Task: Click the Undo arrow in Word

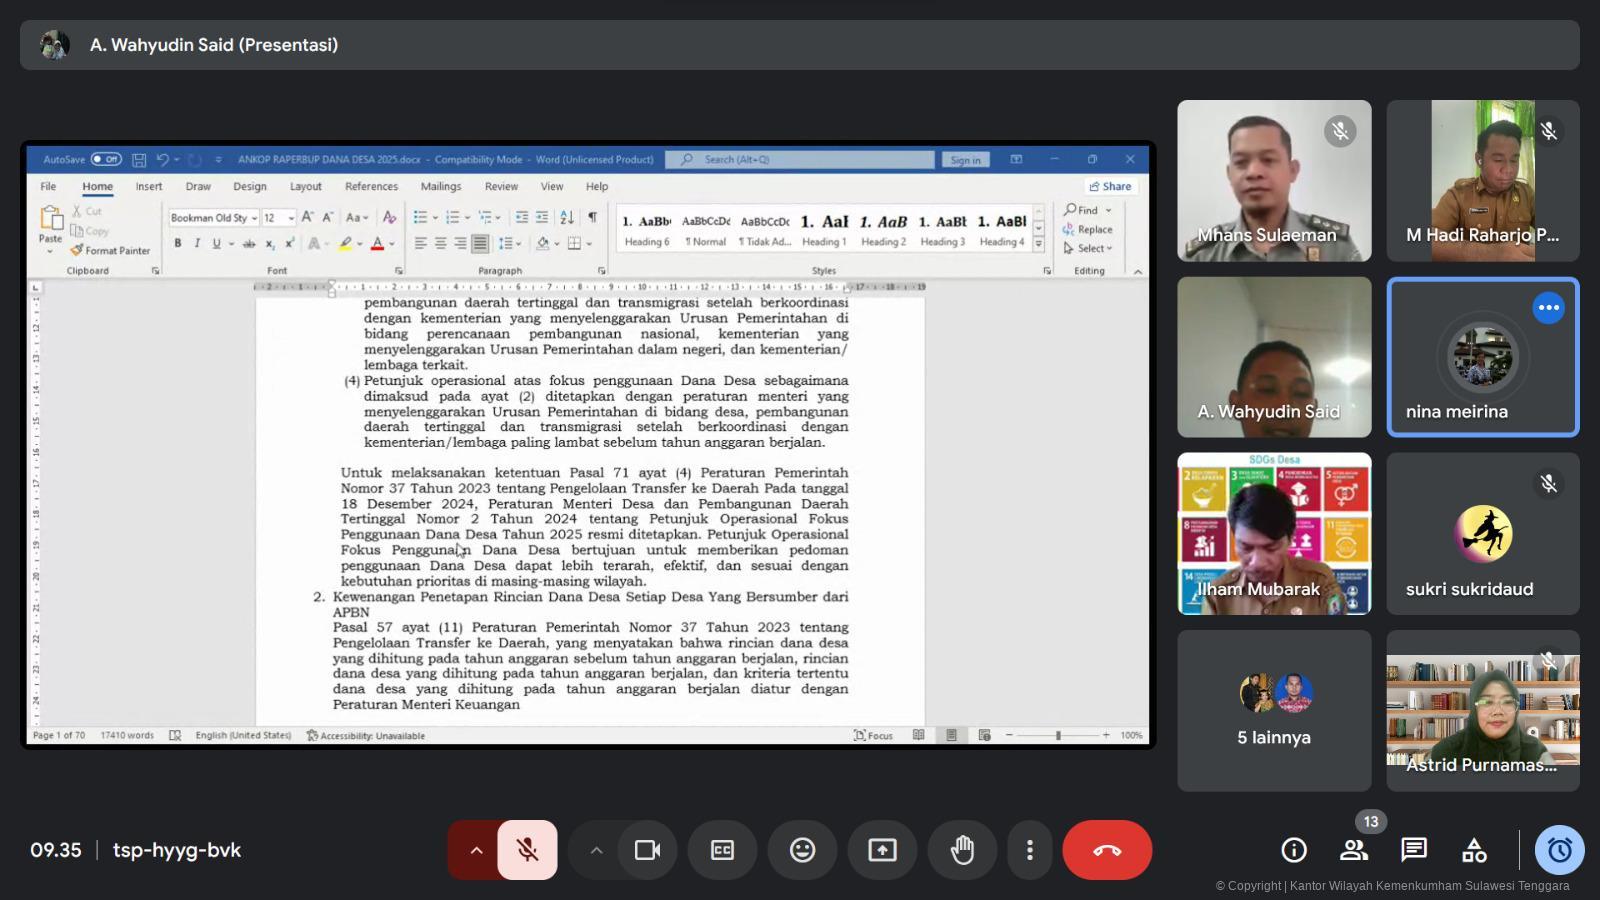Action: [x=162, y=160]
